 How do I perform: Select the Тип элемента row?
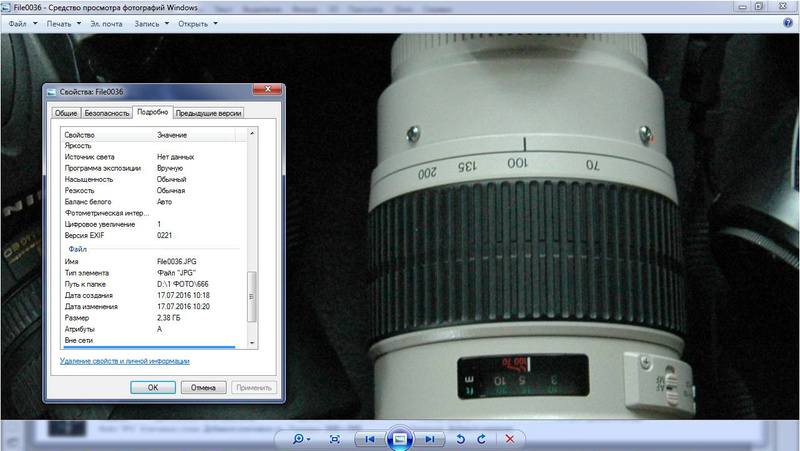coord(154,273)
